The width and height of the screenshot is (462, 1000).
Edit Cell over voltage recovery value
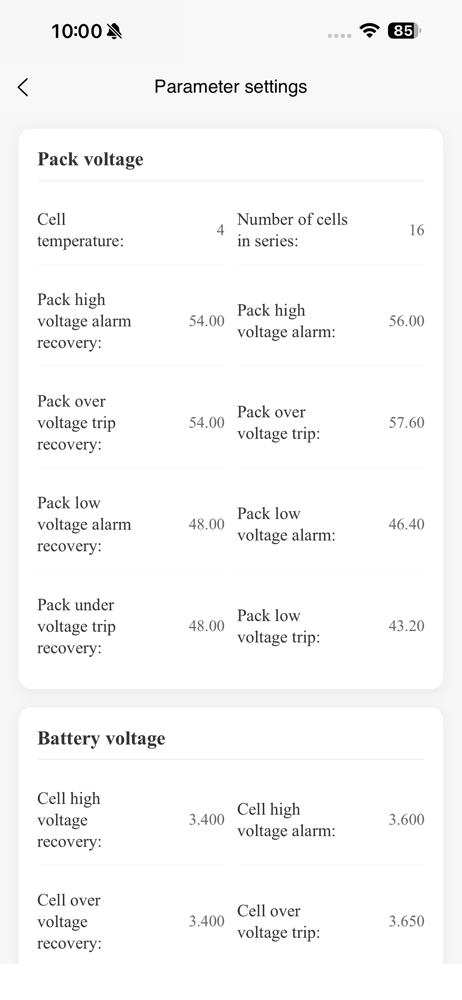coord(207,922)
